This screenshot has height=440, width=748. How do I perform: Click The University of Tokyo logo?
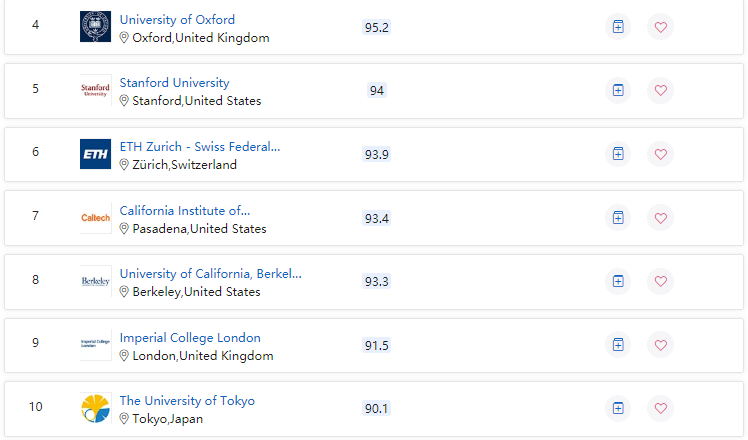[95, 409]
